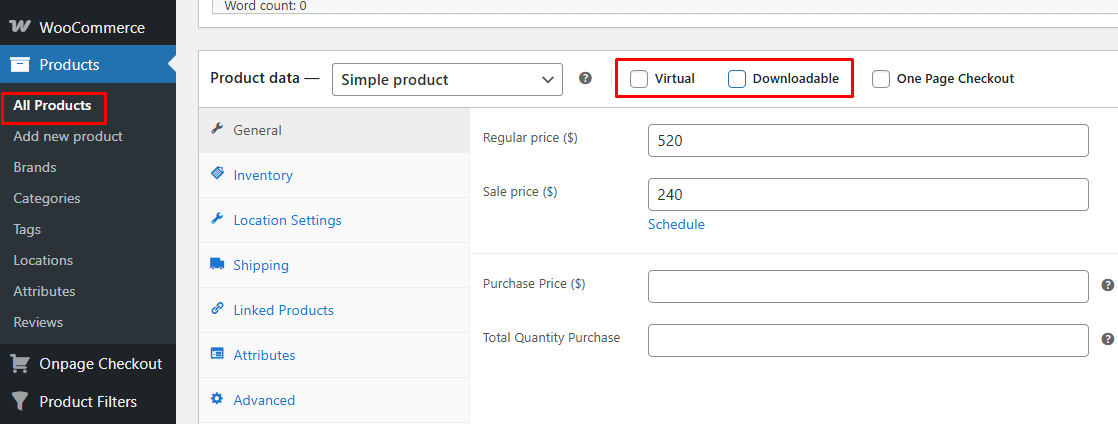Open the Product Filters menu
1118x424 pixels.
[x=88, y=402]
